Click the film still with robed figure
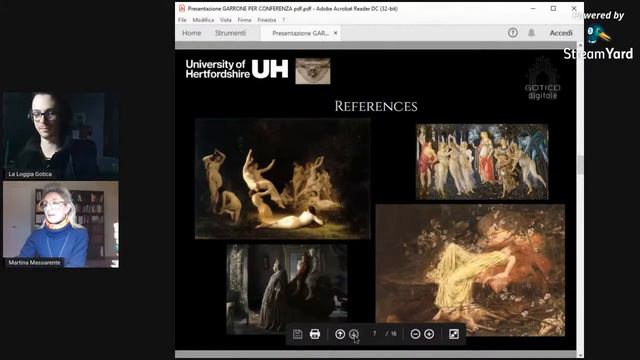 tap(287, 289)
